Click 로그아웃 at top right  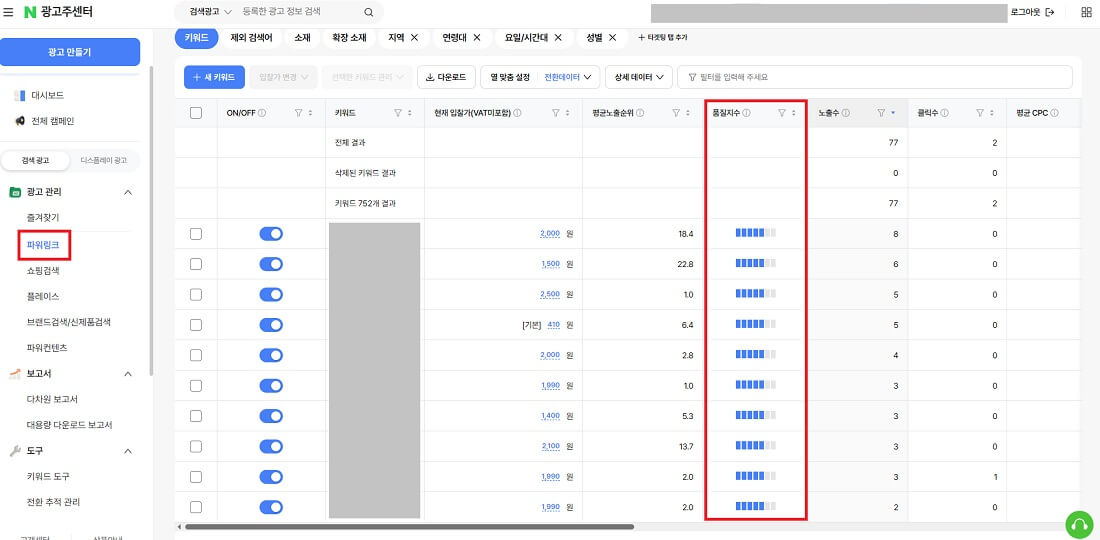[1032, 12]
